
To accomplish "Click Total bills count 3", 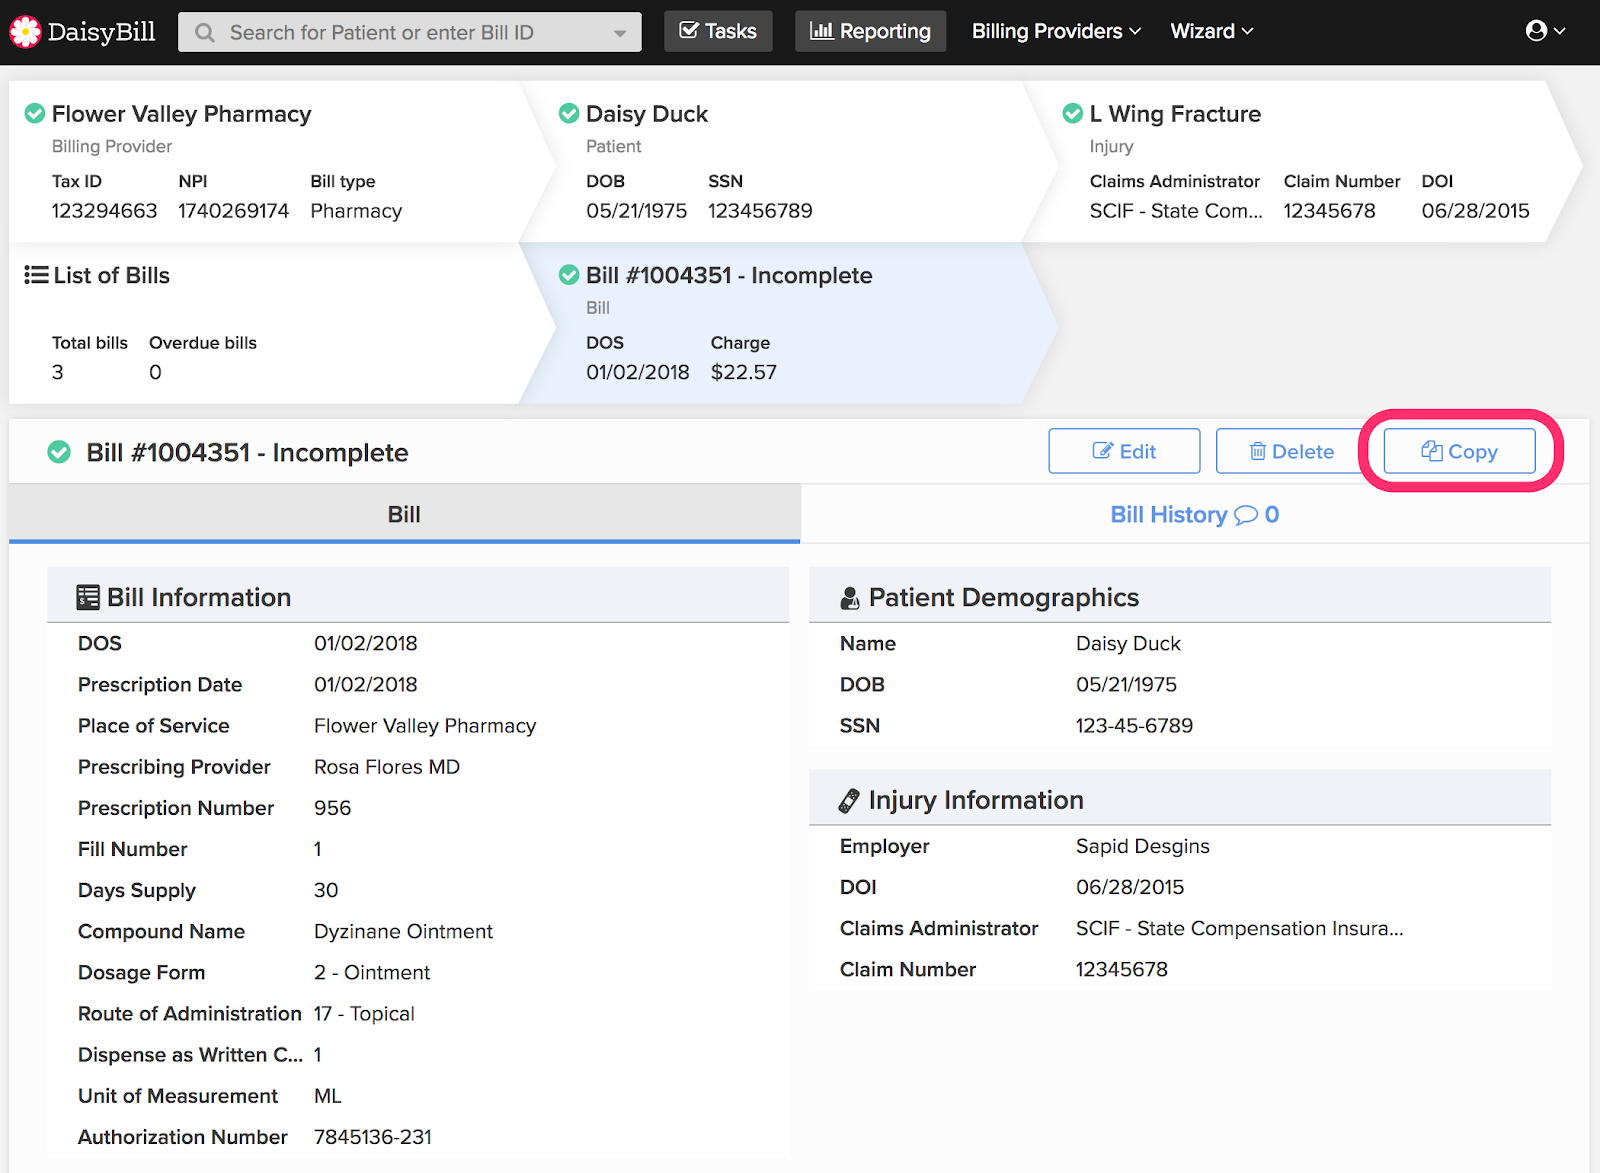I will pos(58,372).
